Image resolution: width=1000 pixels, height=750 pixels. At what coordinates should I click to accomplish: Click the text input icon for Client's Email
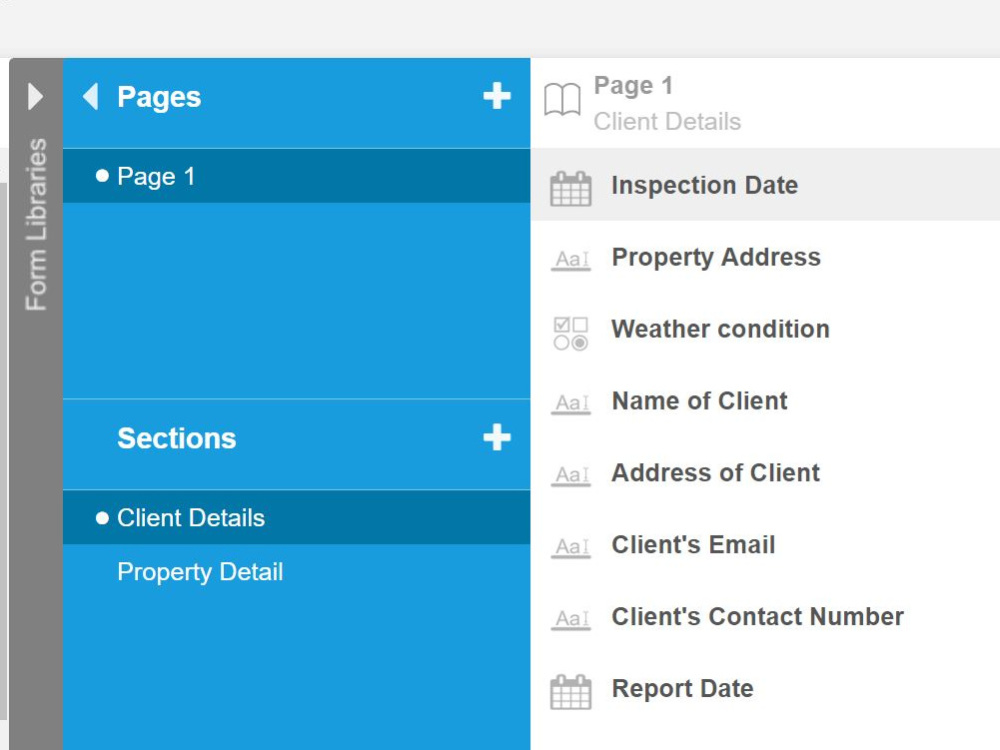570,546
